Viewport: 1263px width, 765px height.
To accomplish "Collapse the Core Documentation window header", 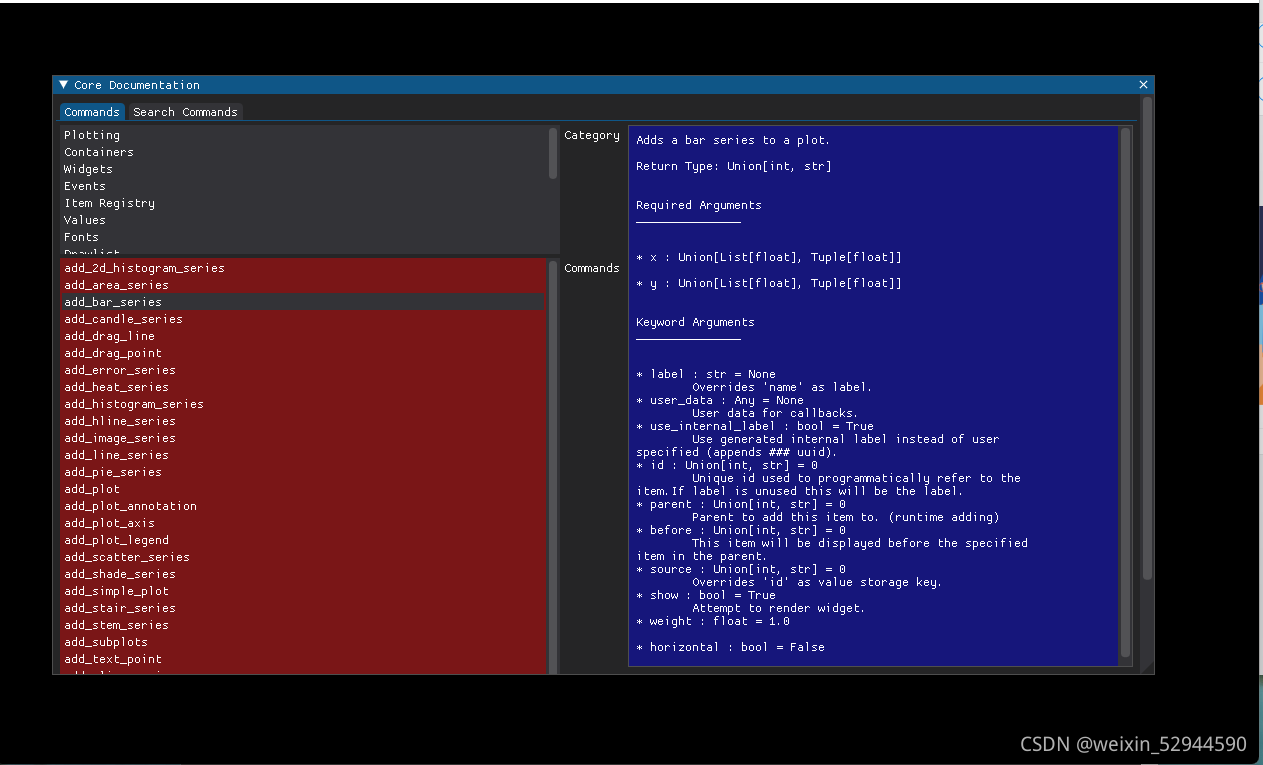I will tap(62, 85).
